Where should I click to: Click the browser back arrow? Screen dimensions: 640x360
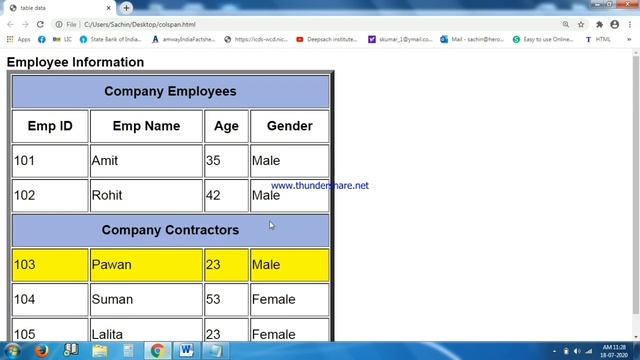coord(10,24)
